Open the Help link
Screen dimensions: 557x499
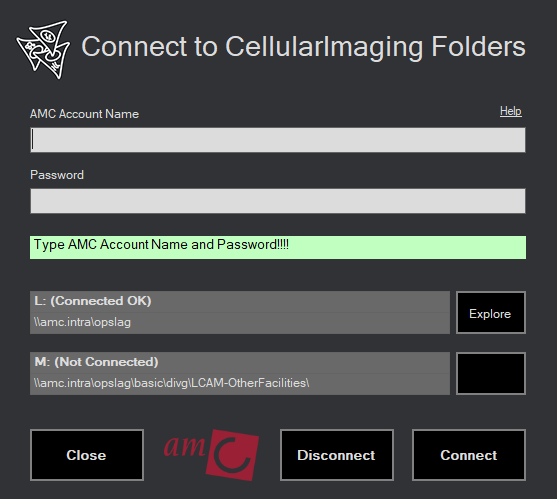pyautogui.click(x=510, y=111)
